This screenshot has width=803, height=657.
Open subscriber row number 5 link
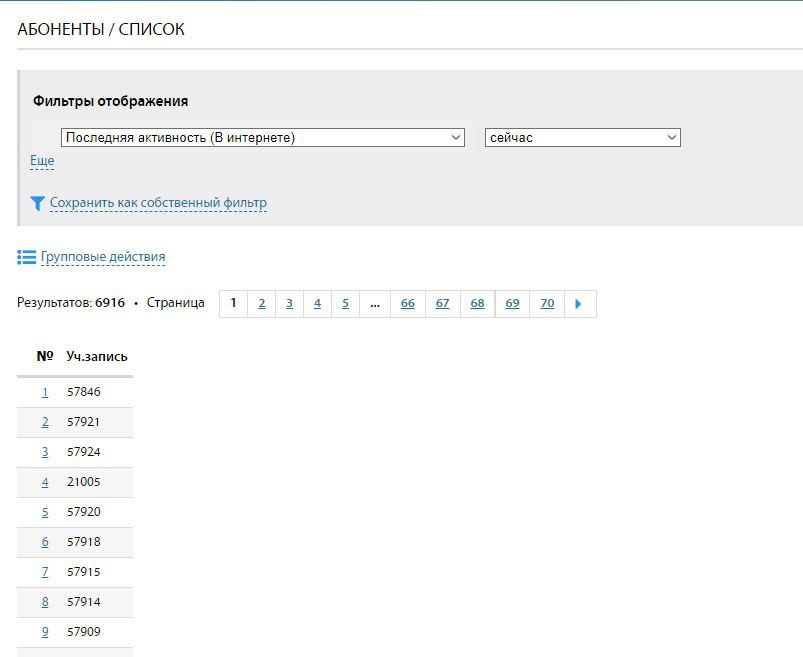tap(45, 512)
